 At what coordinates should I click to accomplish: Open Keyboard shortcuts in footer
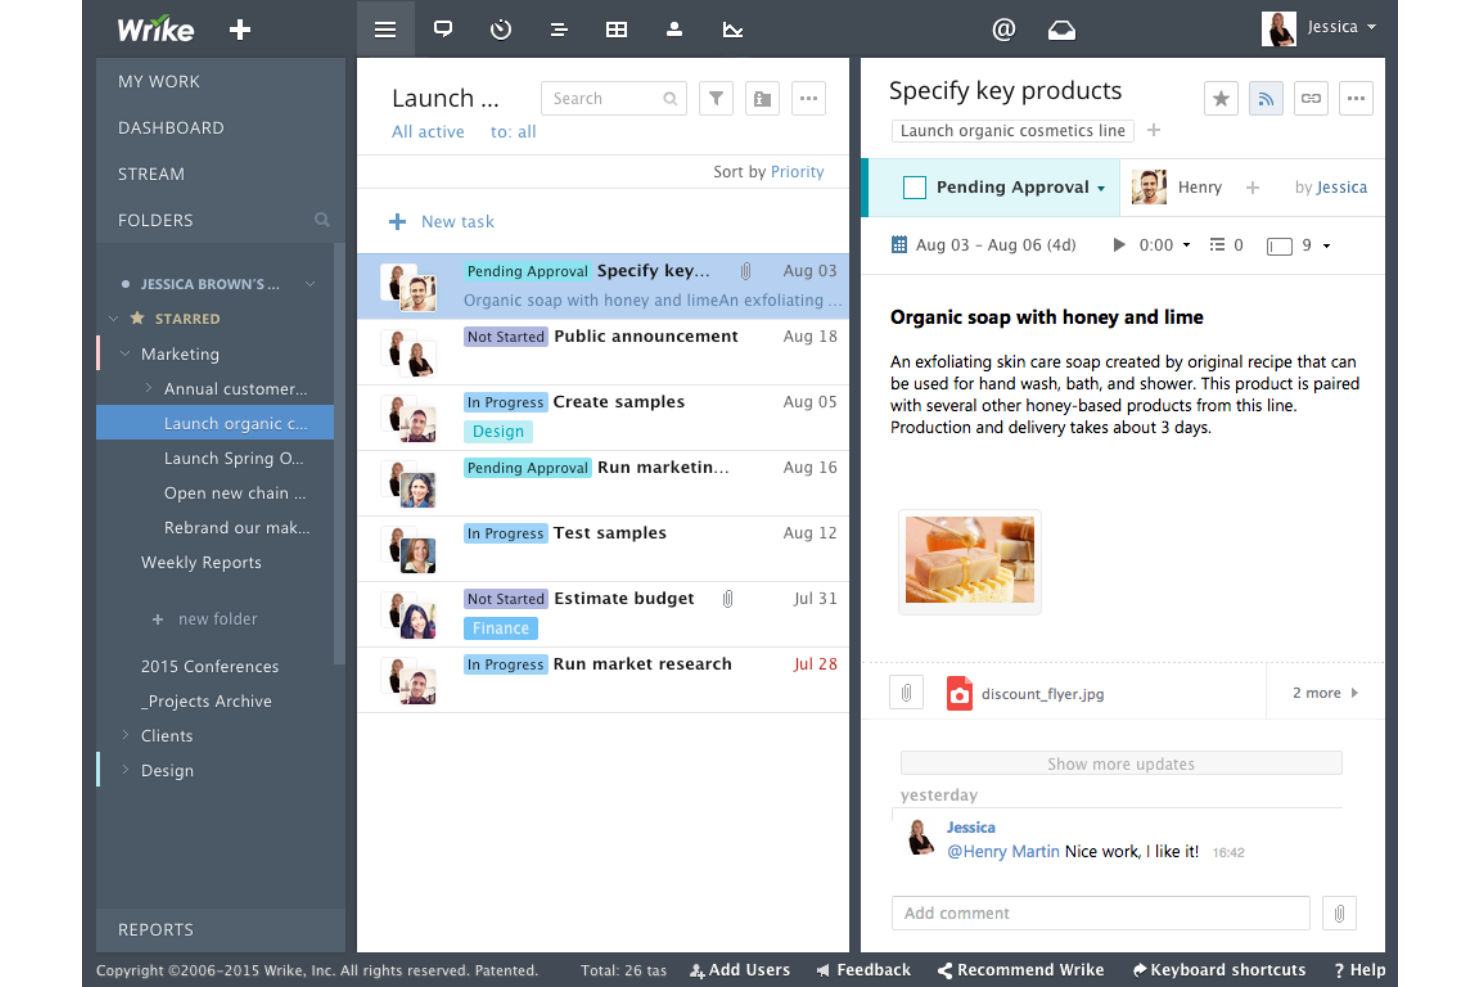point(1219,970)
